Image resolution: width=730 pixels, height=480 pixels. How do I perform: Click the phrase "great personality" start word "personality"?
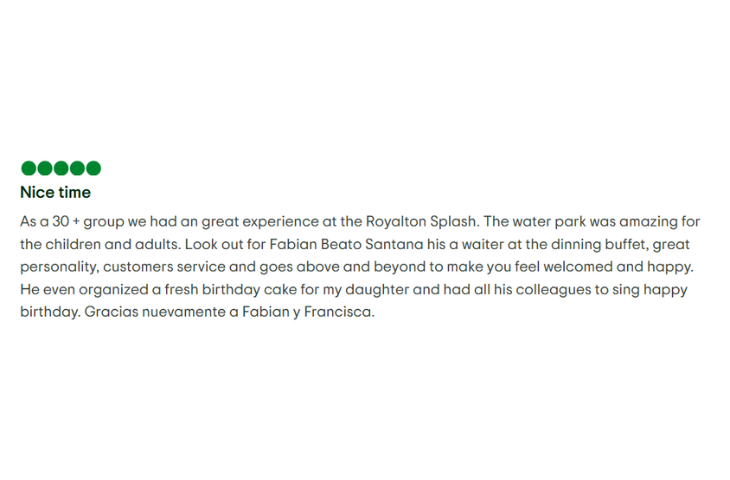click(59, 267)
